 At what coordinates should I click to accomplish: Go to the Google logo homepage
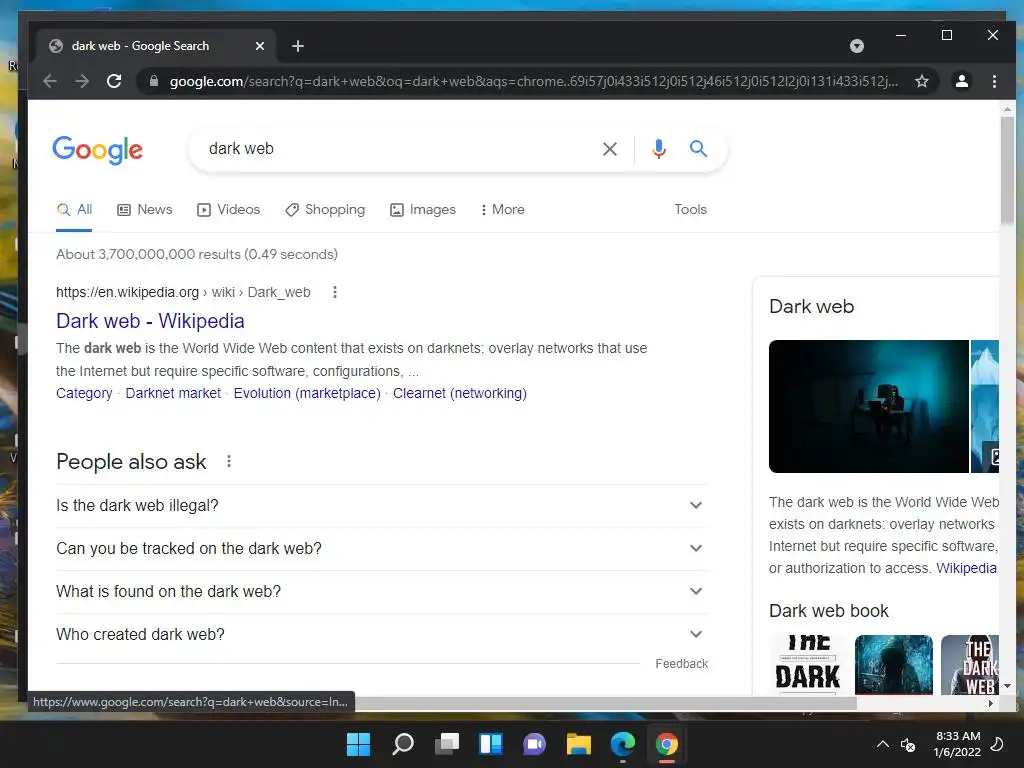pos(97,150)
